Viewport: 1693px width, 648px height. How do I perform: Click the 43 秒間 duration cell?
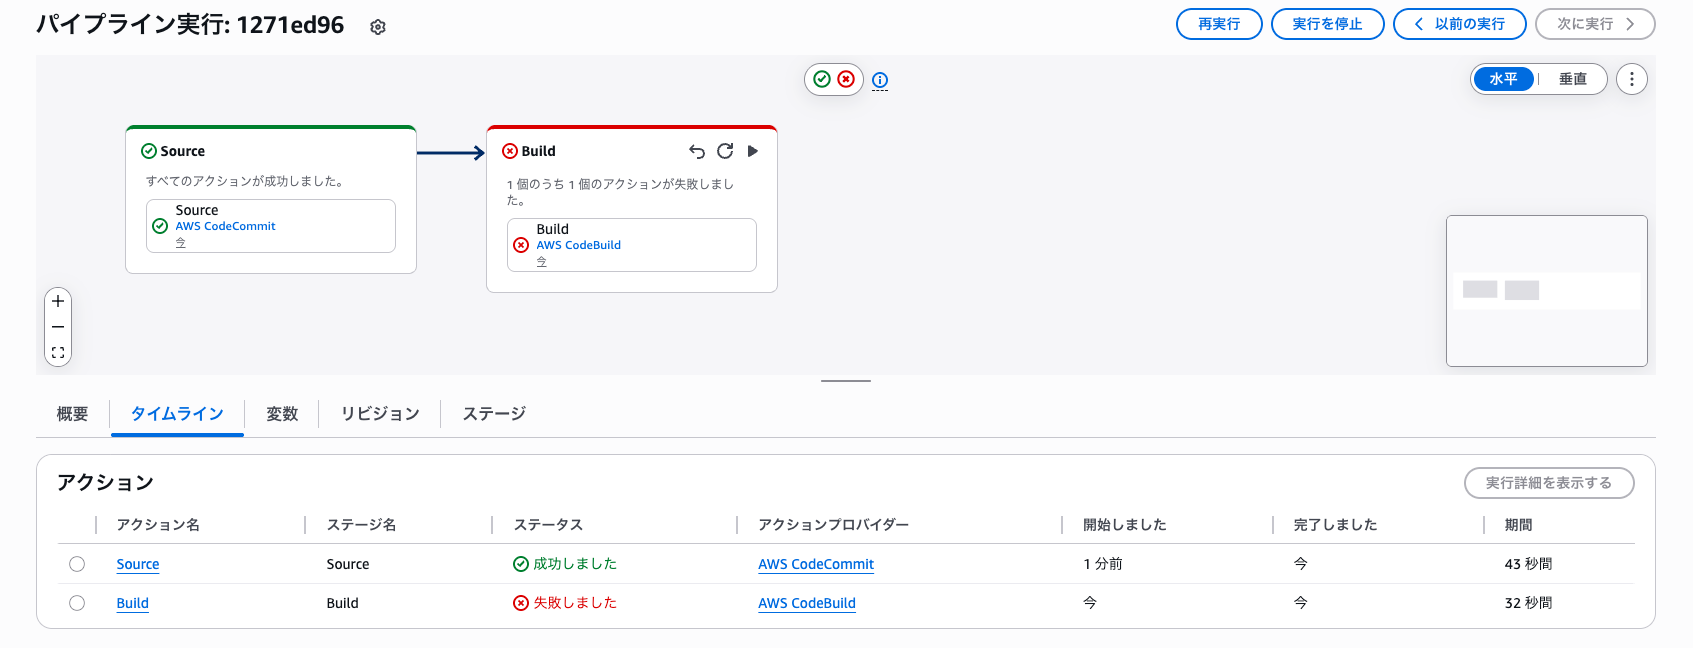click(x=1529, y=564)
